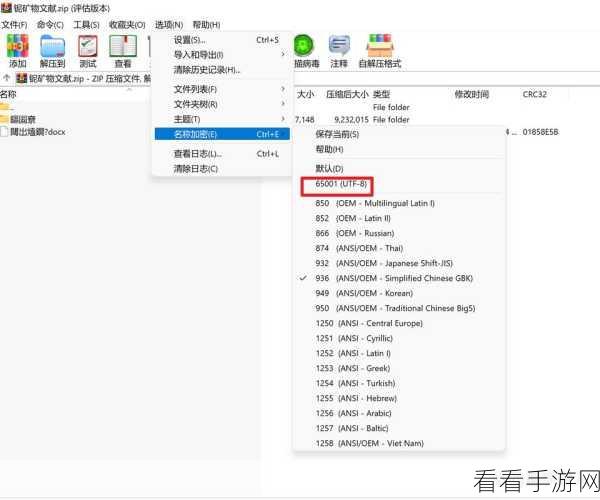Expand File List (文件列表) submenu
Viewport: 600px width, 500px height.
click(x=222, y=89)
